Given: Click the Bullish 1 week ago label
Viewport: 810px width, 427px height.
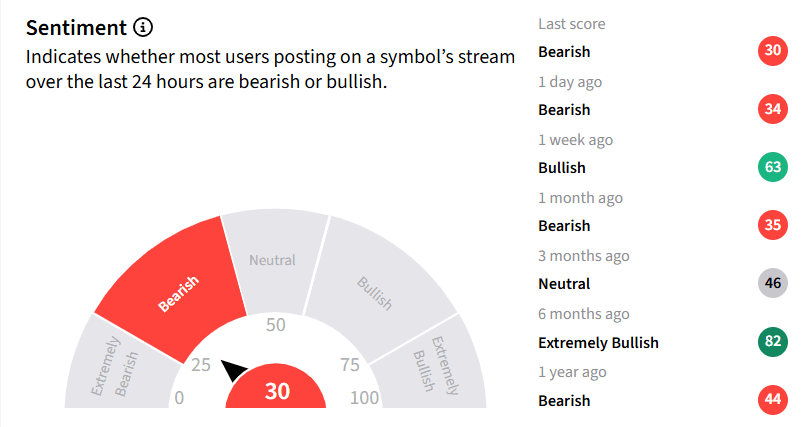Looking at the screenshot, I should tap(562, 168).
